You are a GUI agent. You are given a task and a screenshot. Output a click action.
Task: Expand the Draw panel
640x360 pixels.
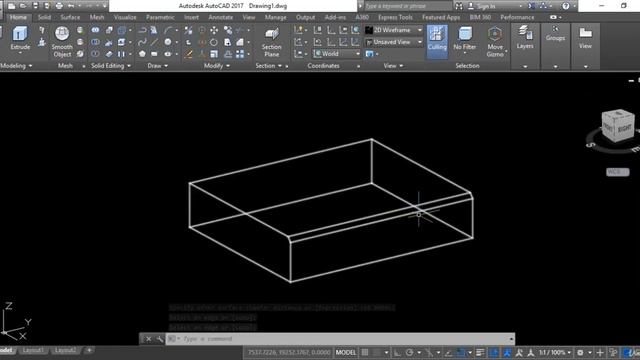click(x=158, y=66)
